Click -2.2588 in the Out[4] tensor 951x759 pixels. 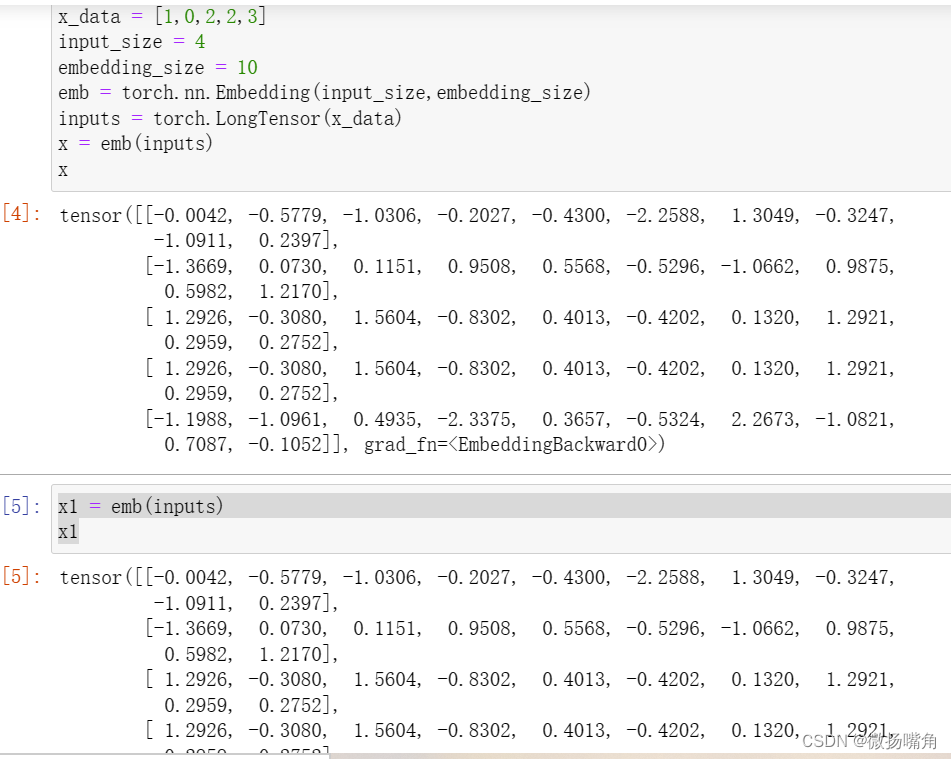tap(665, 215)
